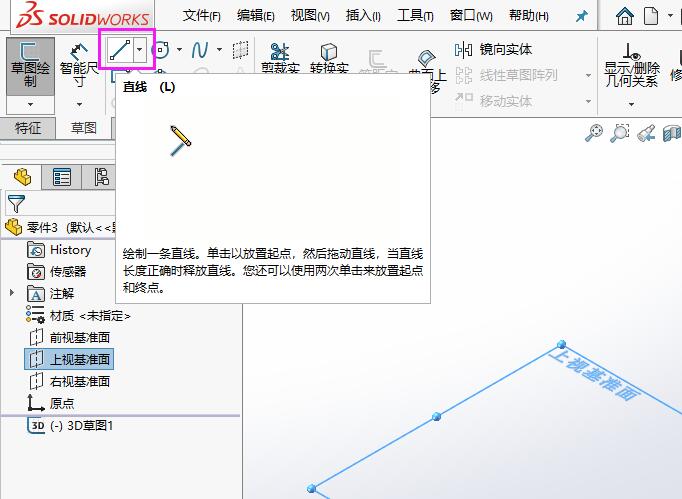The height and width of the screenshot is (499, 682).
Task: Open the 文件(F) menu
Action: [x=202, y=16]
